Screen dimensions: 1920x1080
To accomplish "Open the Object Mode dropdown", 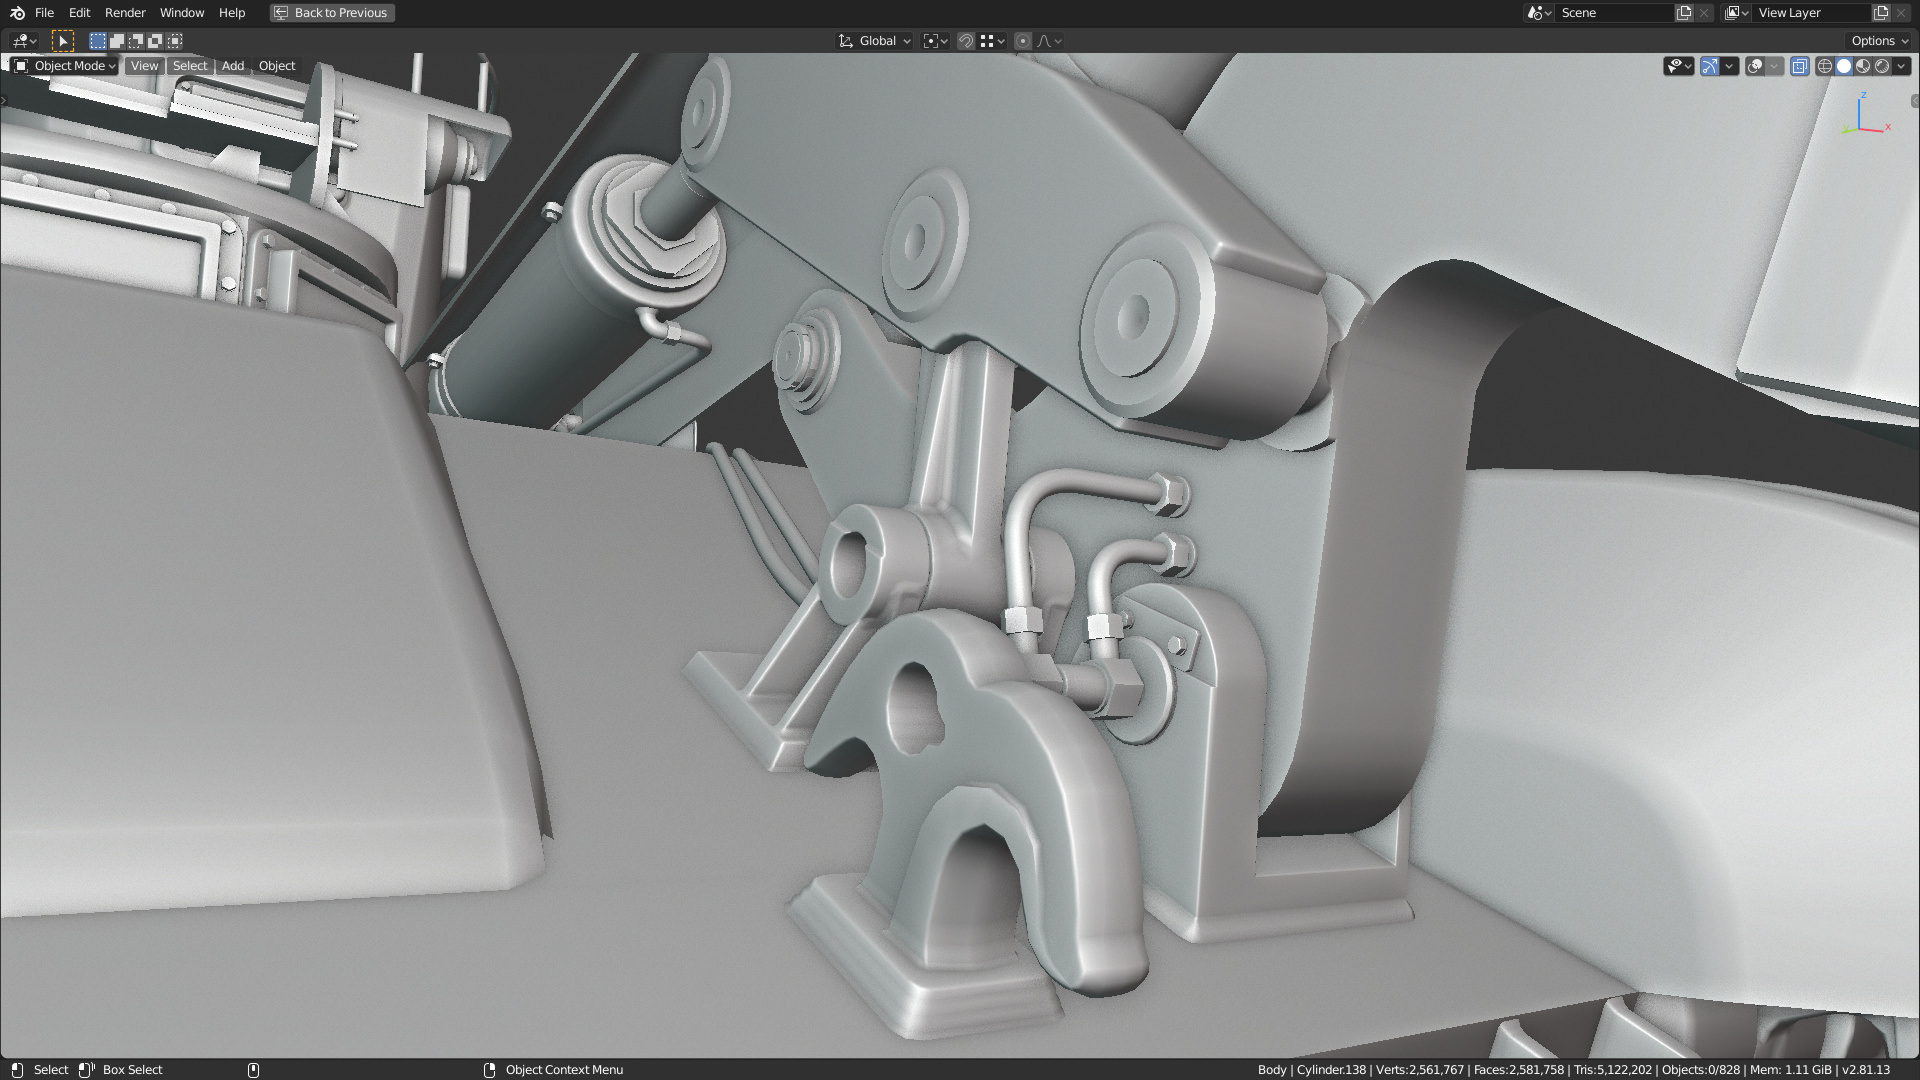I will click(65, 66).
